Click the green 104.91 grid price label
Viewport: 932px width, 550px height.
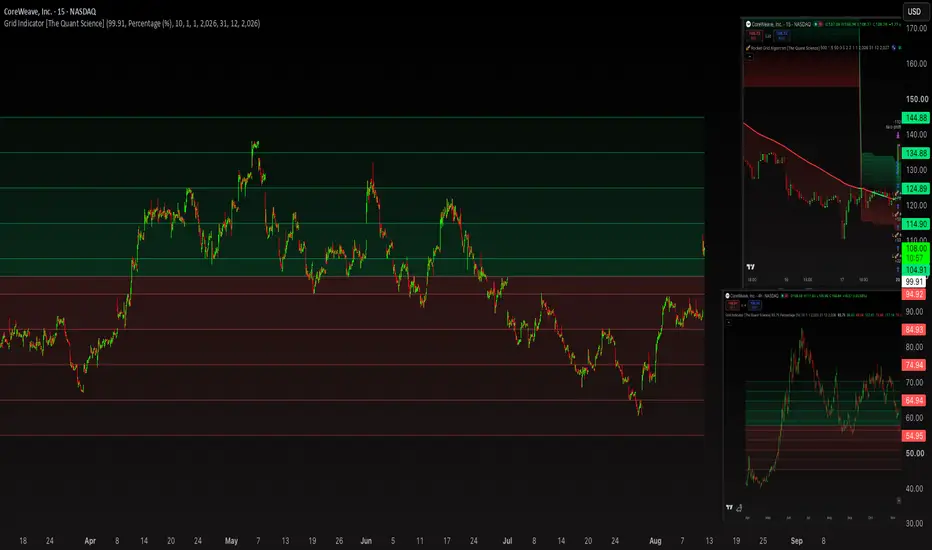[x=916, y=270]
